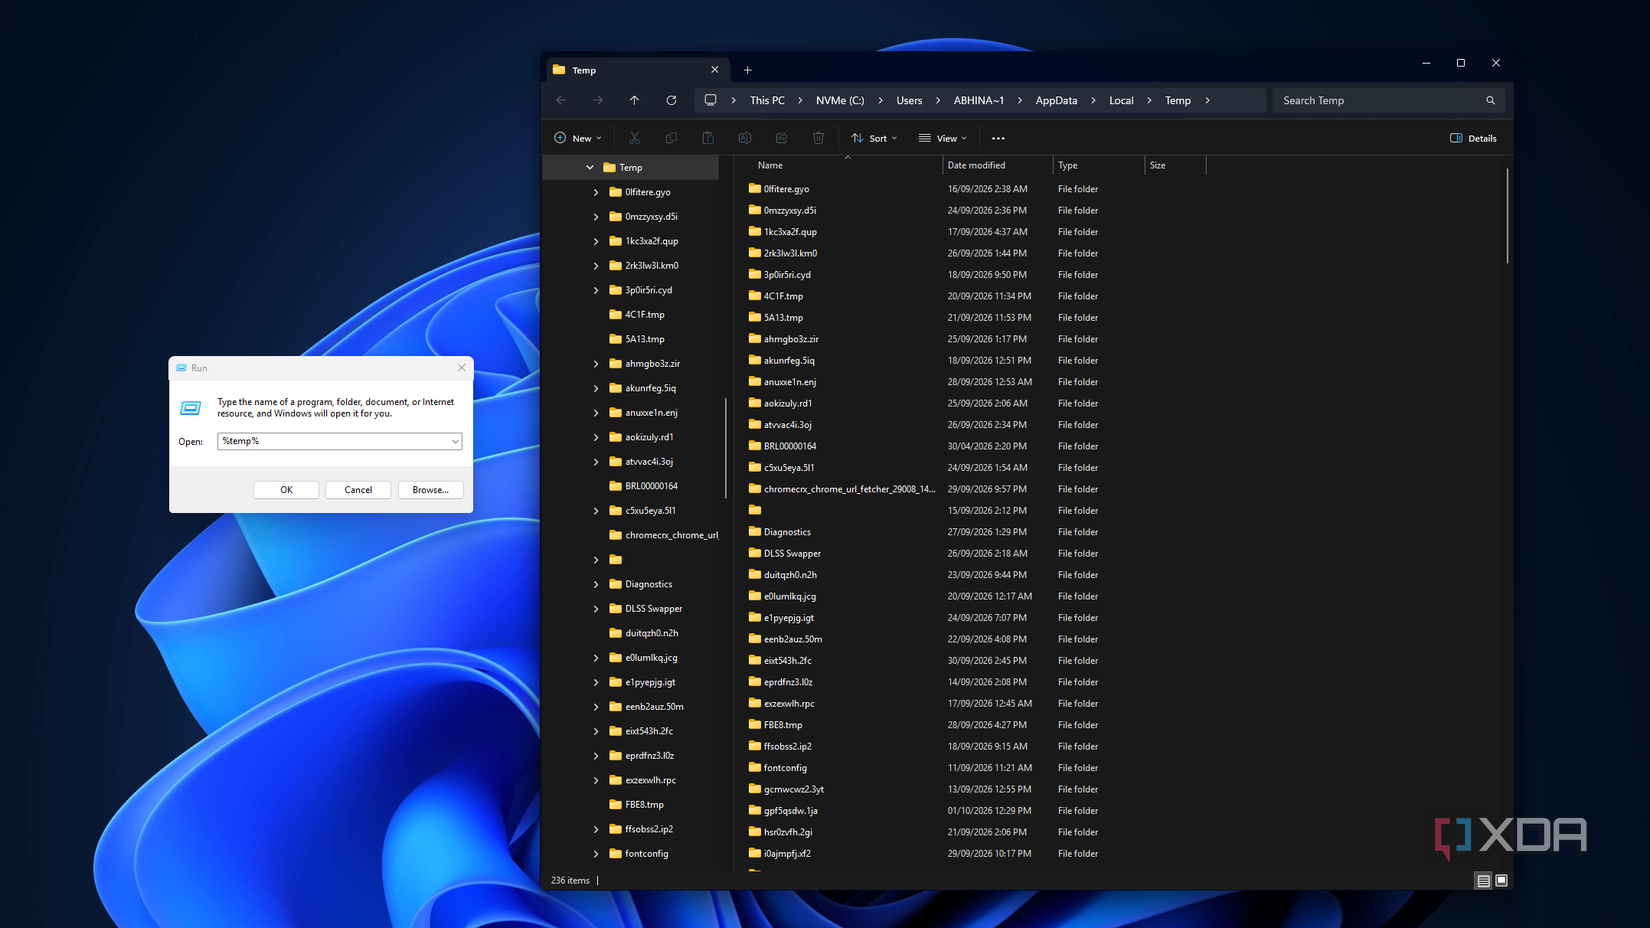Collapse the Temp folder in tree
Viewport: 1650px width, 928px height.
pyautogui.click(x=590, y=168)
